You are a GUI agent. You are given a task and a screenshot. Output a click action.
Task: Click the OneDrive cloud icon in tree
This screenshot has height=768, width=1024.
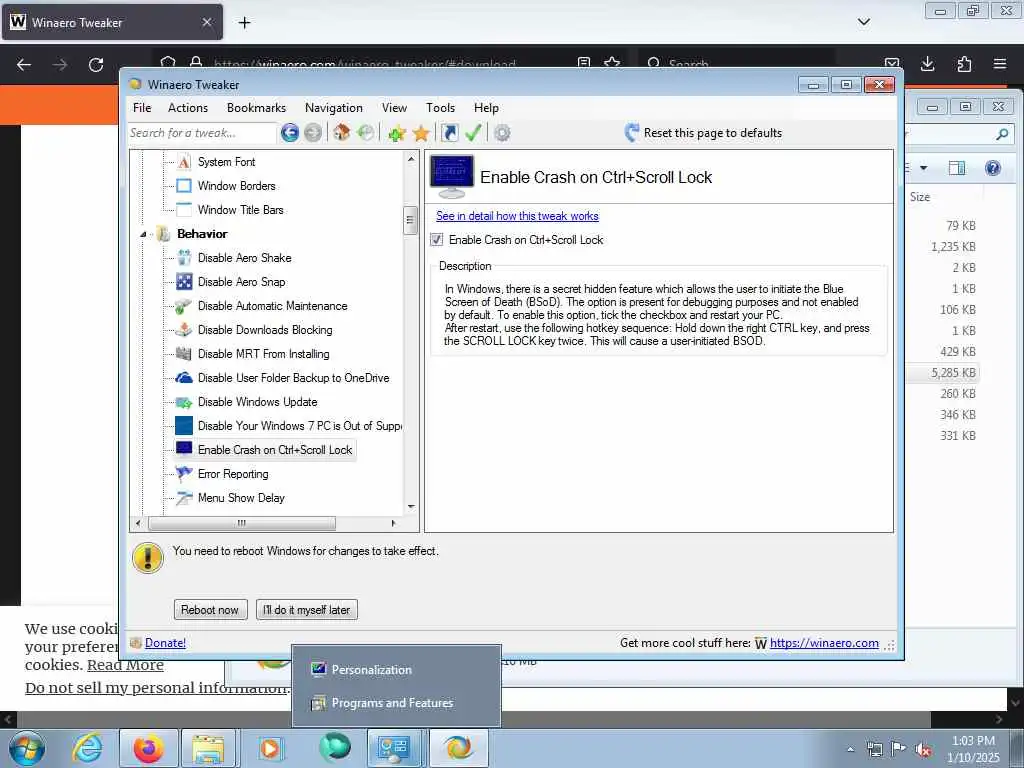point(184,378)
